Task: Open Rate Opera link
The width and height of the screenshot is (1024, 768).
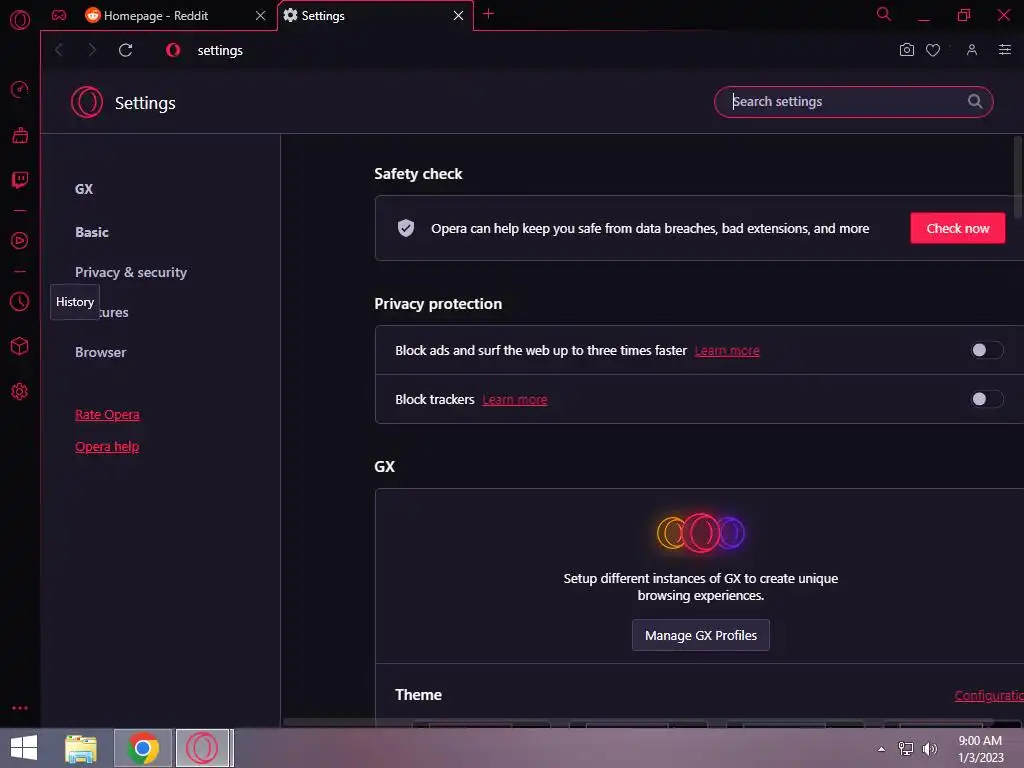Action: tap(107, 415)
